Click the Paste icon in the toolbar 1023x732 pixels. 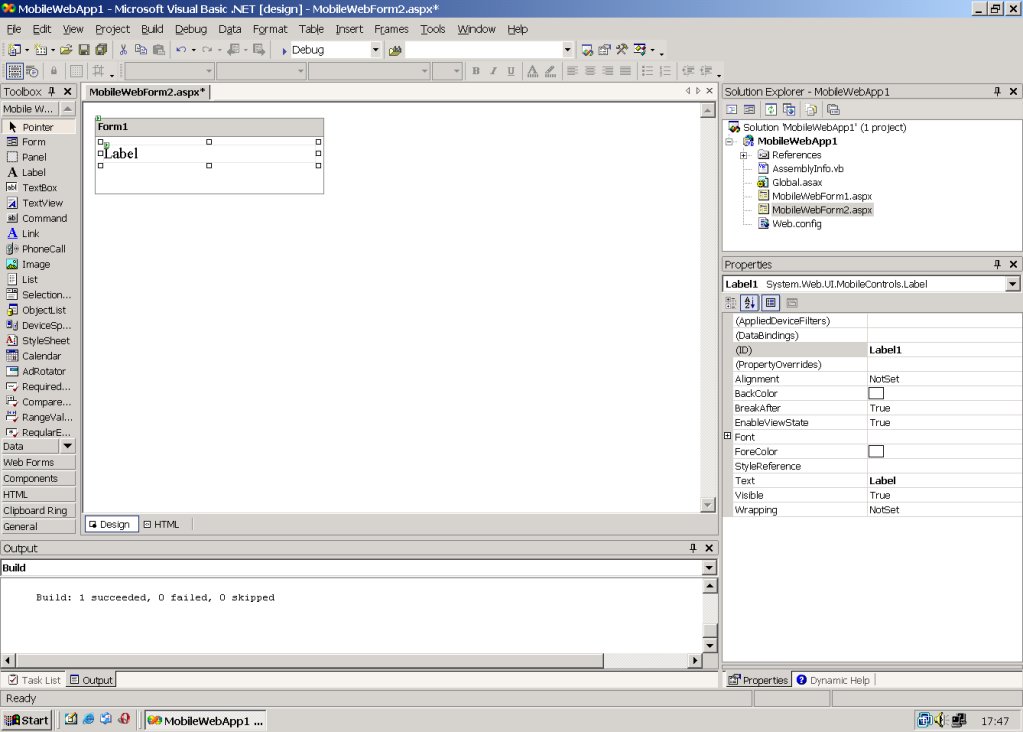(x=159, y=50)
